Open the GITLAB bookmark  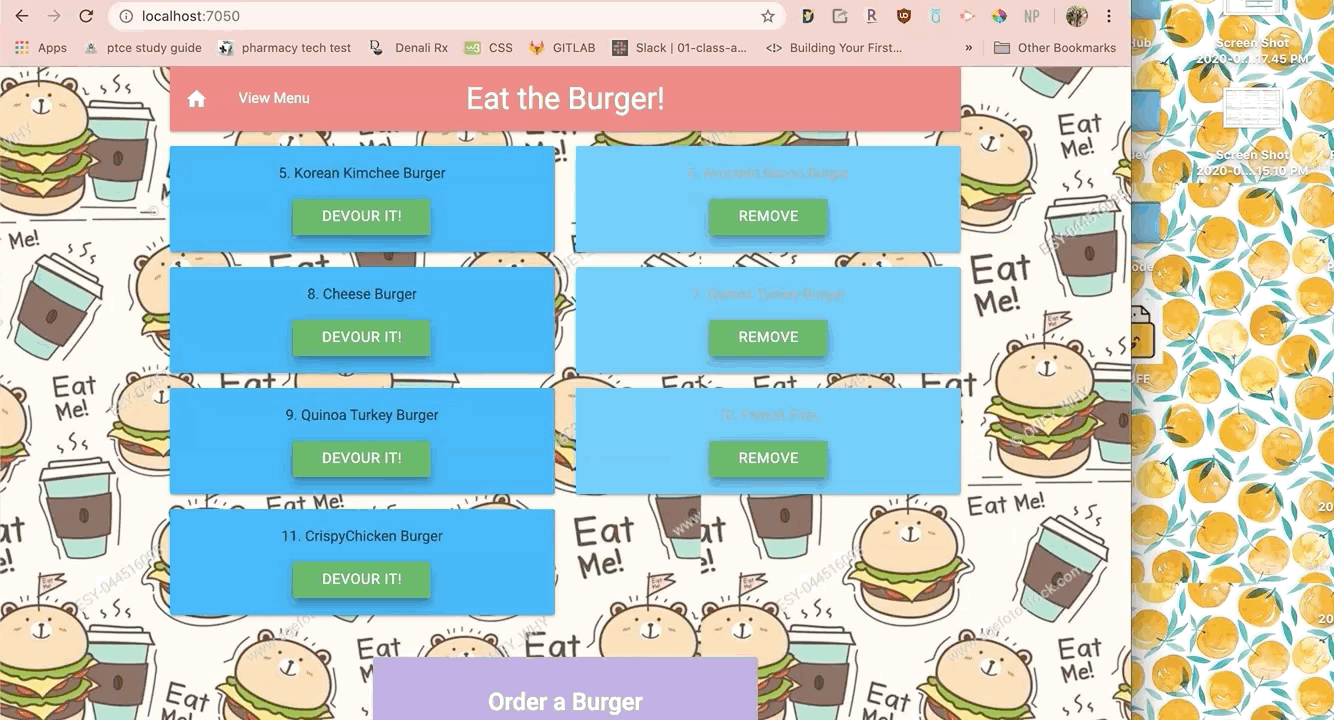563,48
